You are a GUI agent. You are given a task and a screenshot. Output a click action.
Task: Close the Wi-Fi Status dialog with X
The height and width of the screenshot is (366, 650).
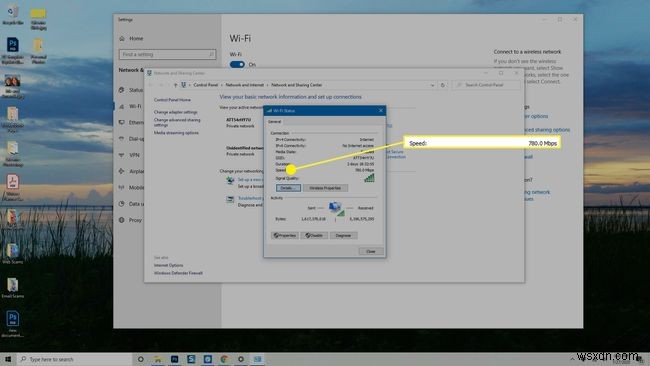pyautogui.click(x=381, y=111)
